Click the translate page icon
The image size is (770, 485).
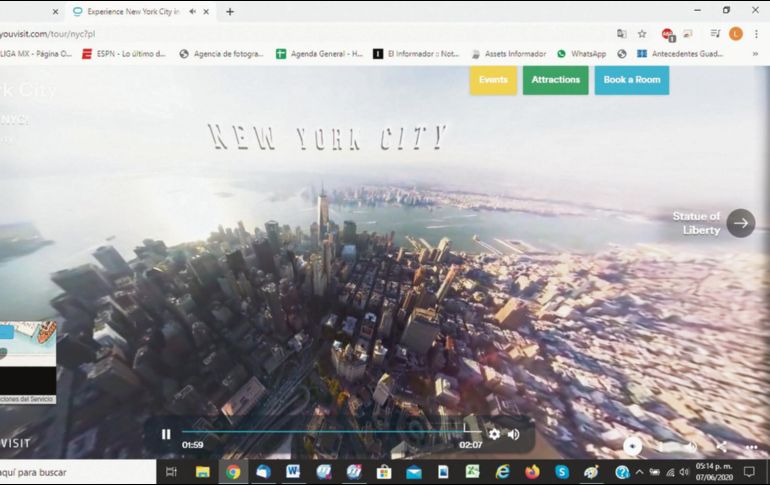pyautogui.click(x=622, y=34)
